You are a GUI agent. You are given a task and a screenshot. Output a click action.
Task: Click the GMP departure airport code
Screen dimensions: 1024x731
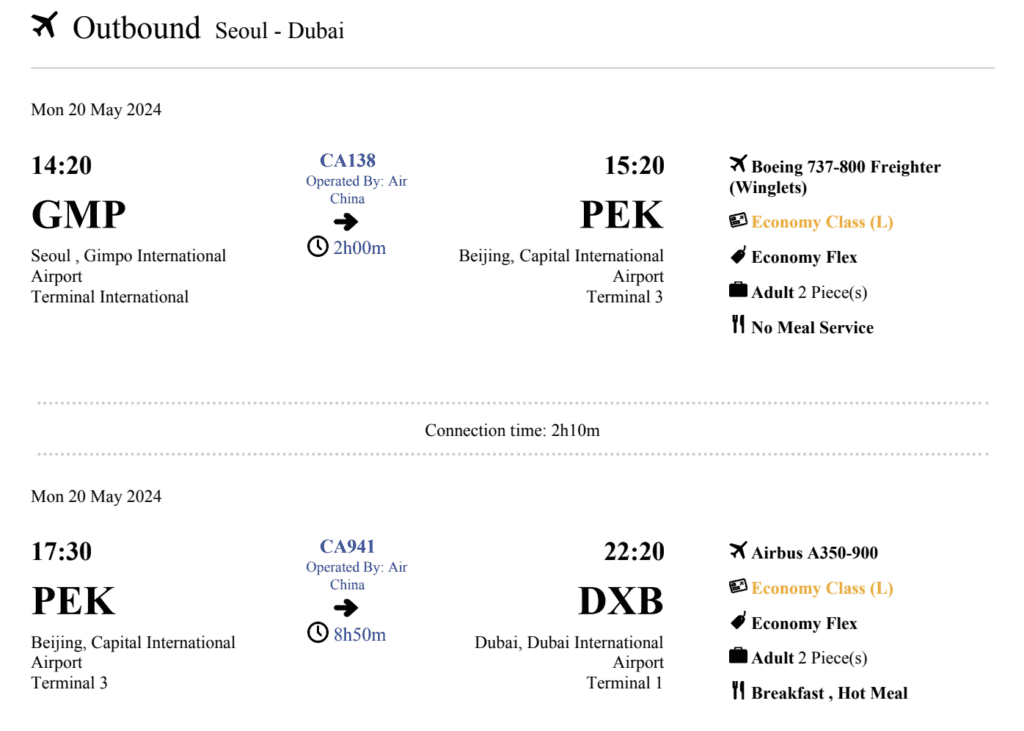[x=79, y=215]
